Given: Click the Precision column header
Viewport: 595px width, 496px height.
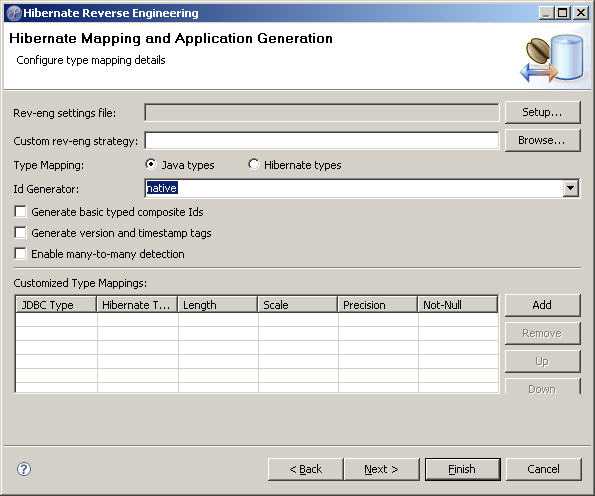Looking at the screenshot, I should click(x=378, y=305).
